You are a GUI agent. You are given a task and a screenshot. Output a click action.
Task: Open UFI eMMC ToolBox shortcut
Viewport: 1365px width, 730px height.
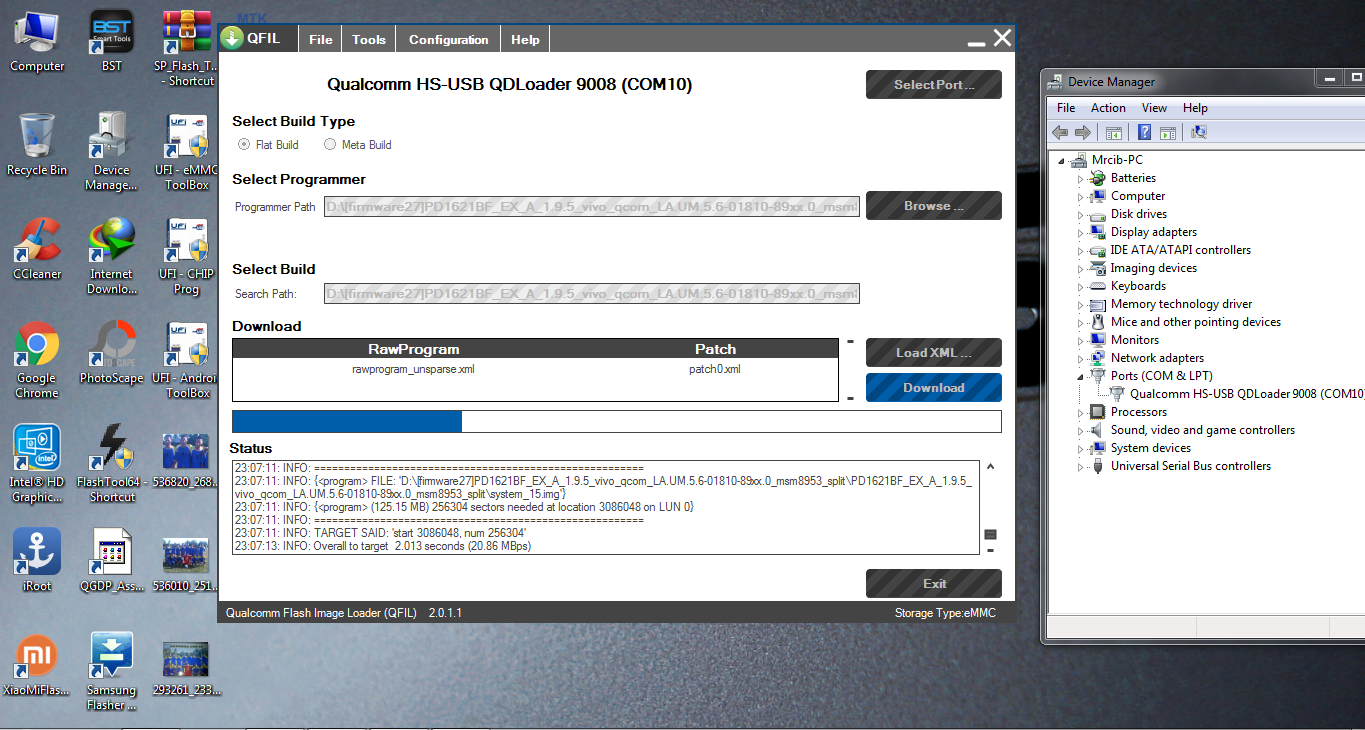[x=187, y=152]
